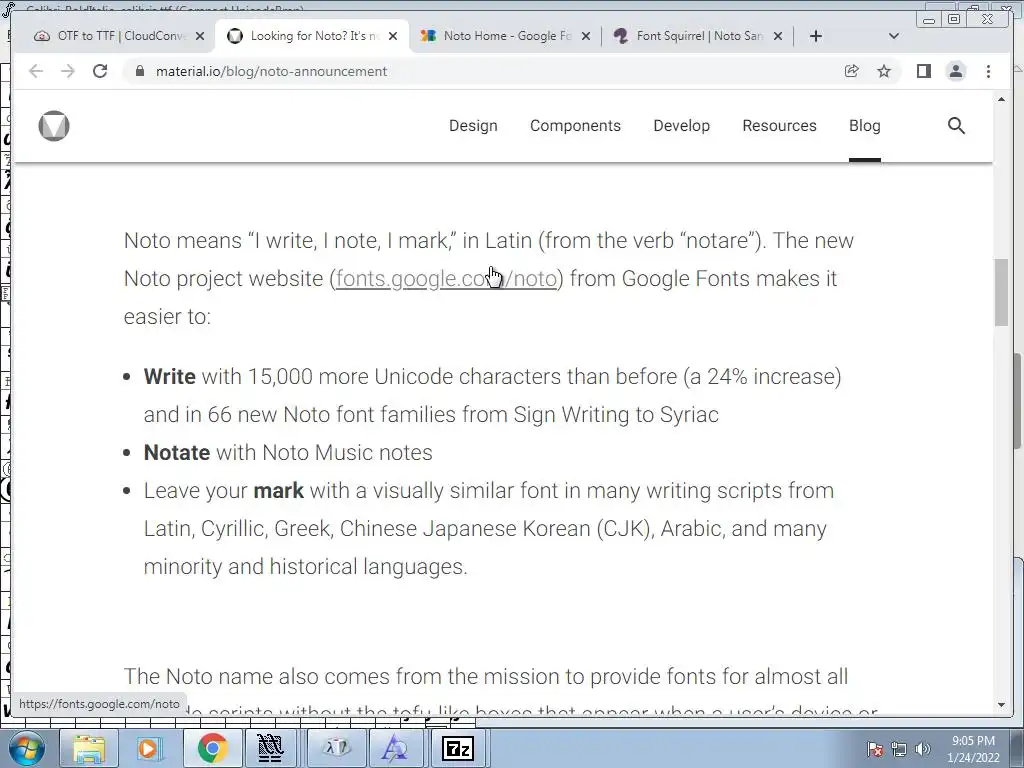Click the browser Forward arrow
Screen dimensions: 1024x768
pyautogui.click(x=67, y=71)
